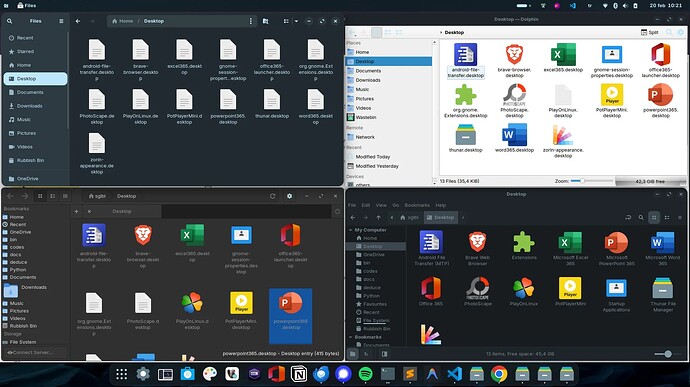Select Startup Applications icon in Nemo
This screenshot has height=387, width=690.
coord(616,288)
